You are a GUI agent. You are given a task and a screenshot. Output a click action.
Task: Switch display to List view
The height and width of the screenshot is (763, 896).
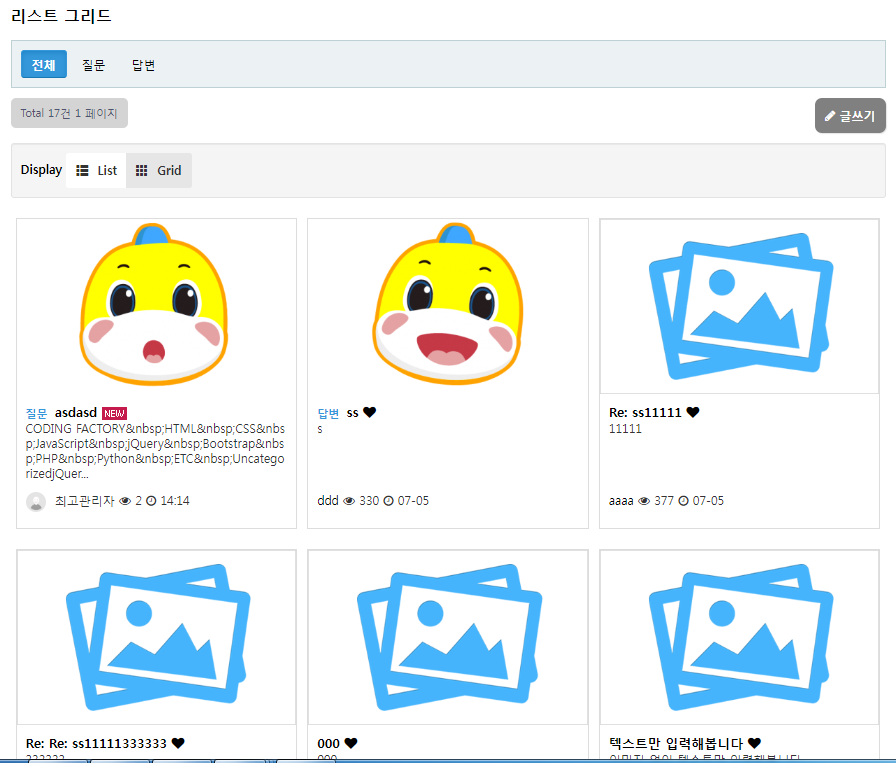(x=97, y=170)
